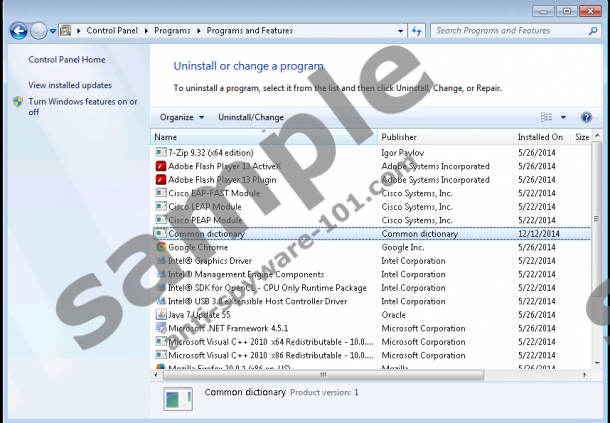Select the Common dictionary program entry
Viewport: 610px width, 423px height.
206,233
